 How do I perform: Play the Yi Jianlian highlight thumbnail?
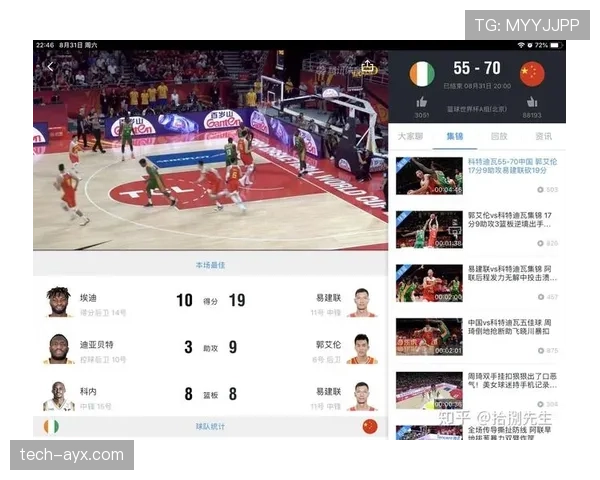point(429,283)
